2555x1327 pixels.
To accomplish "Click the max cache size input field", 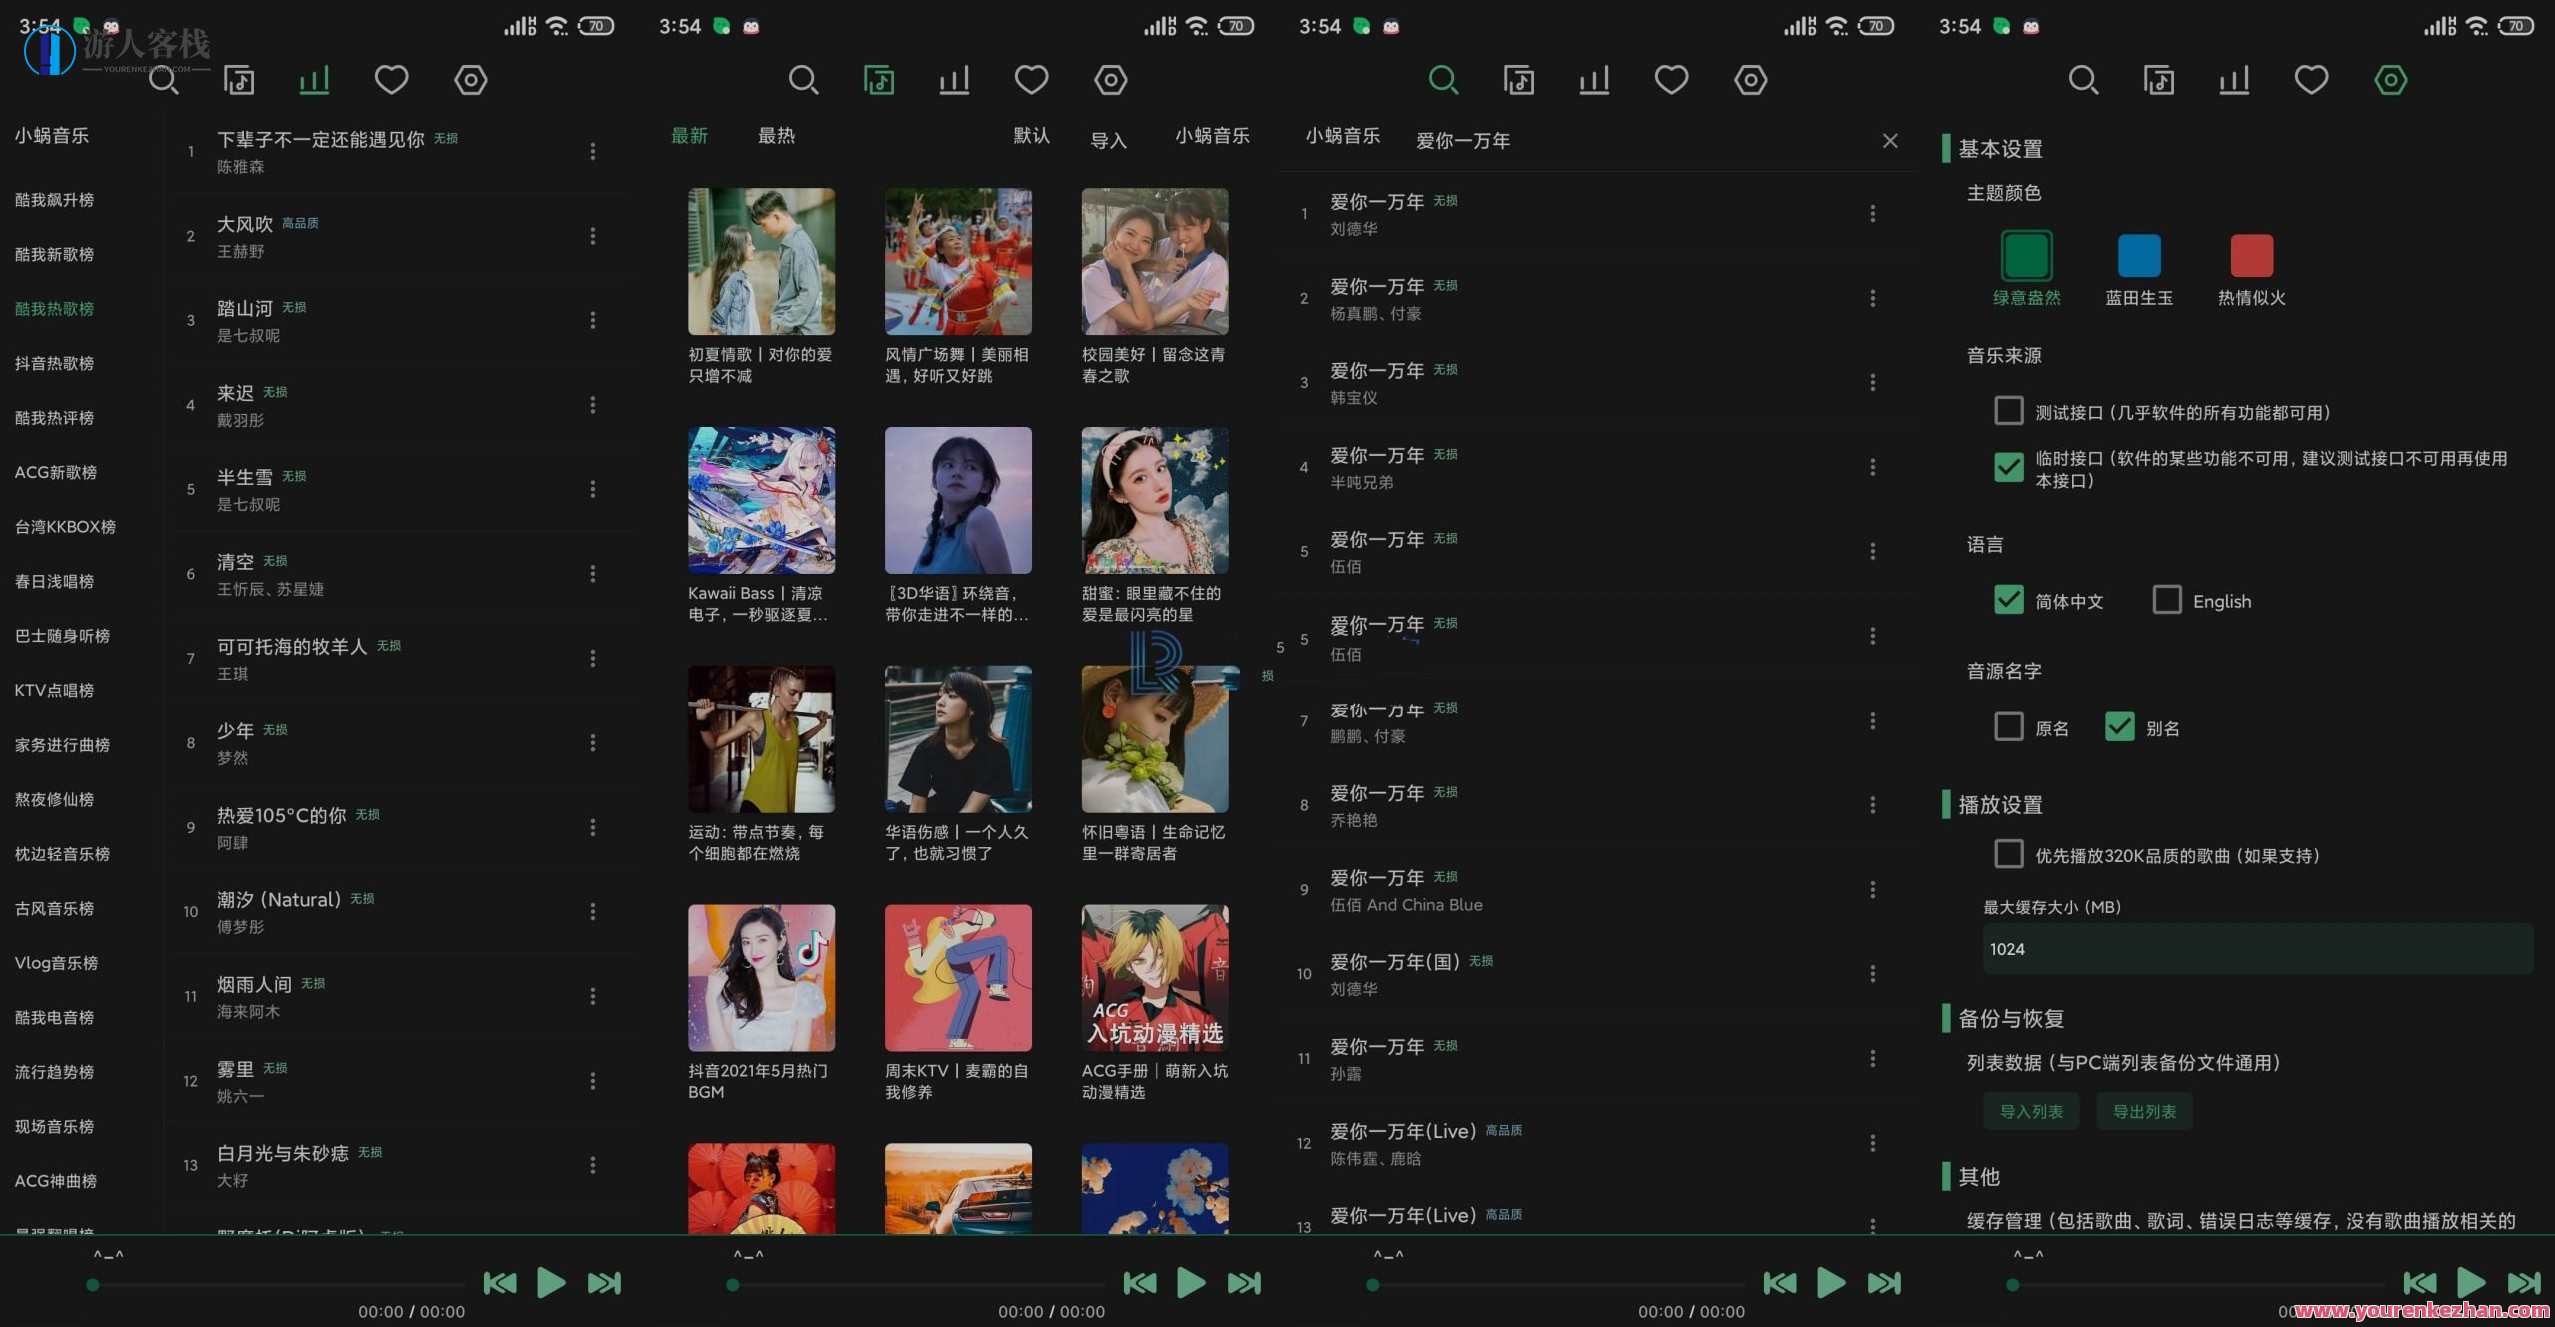I will pos(2255,948).
